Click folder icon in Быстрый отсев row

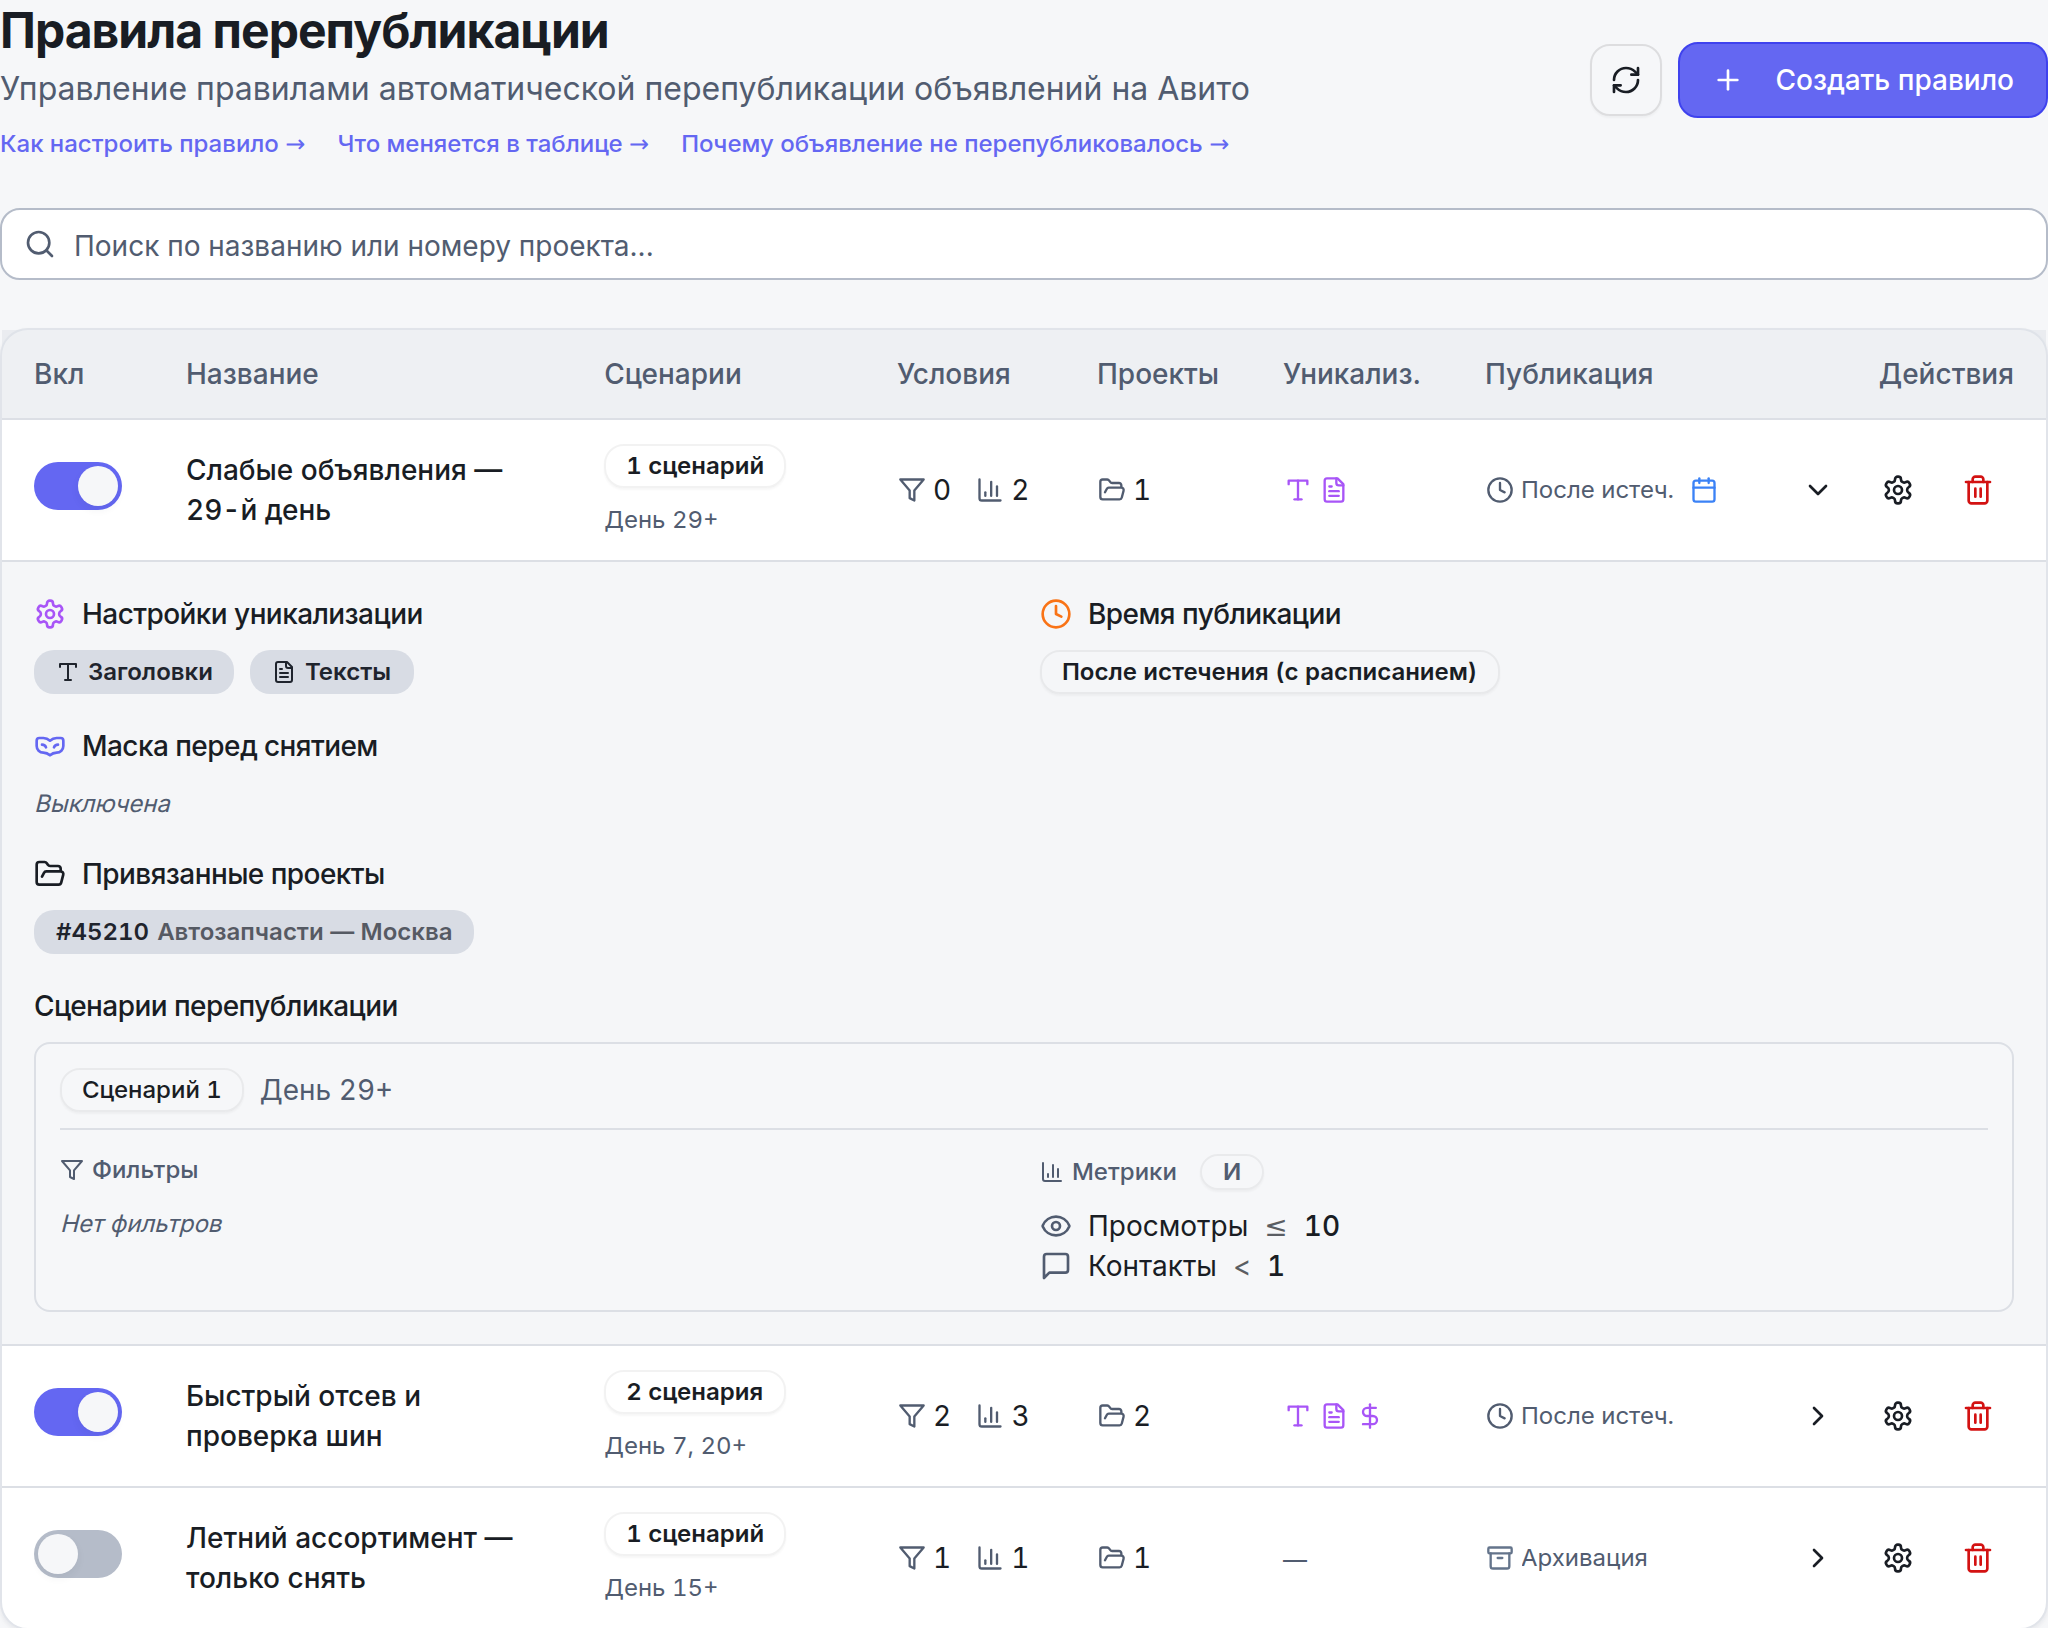click(x=1111, y=1416)
